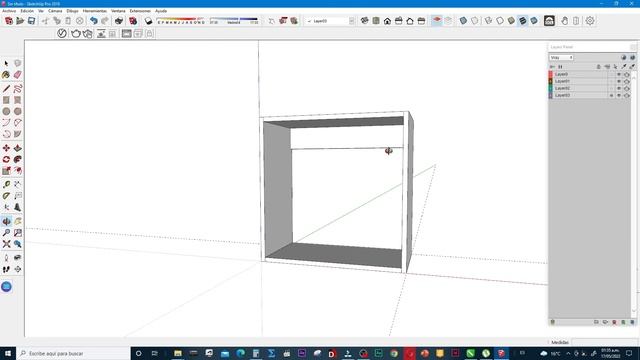640x360 pixels.
Task: Switch to Iso view icon
Action: pos(364,21)
